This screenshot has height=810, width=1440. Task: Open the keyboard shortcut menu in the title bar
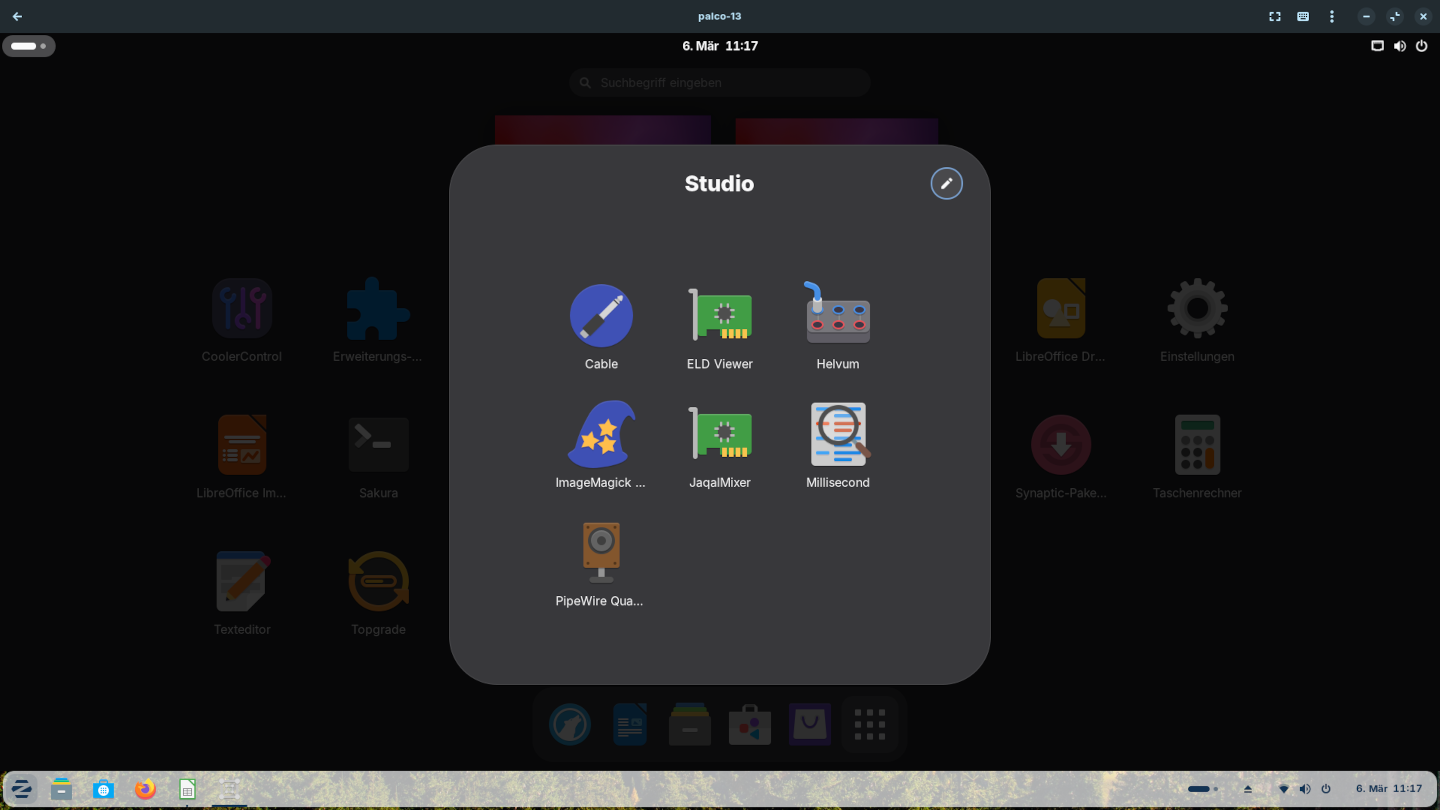[x=1303, y=16]
